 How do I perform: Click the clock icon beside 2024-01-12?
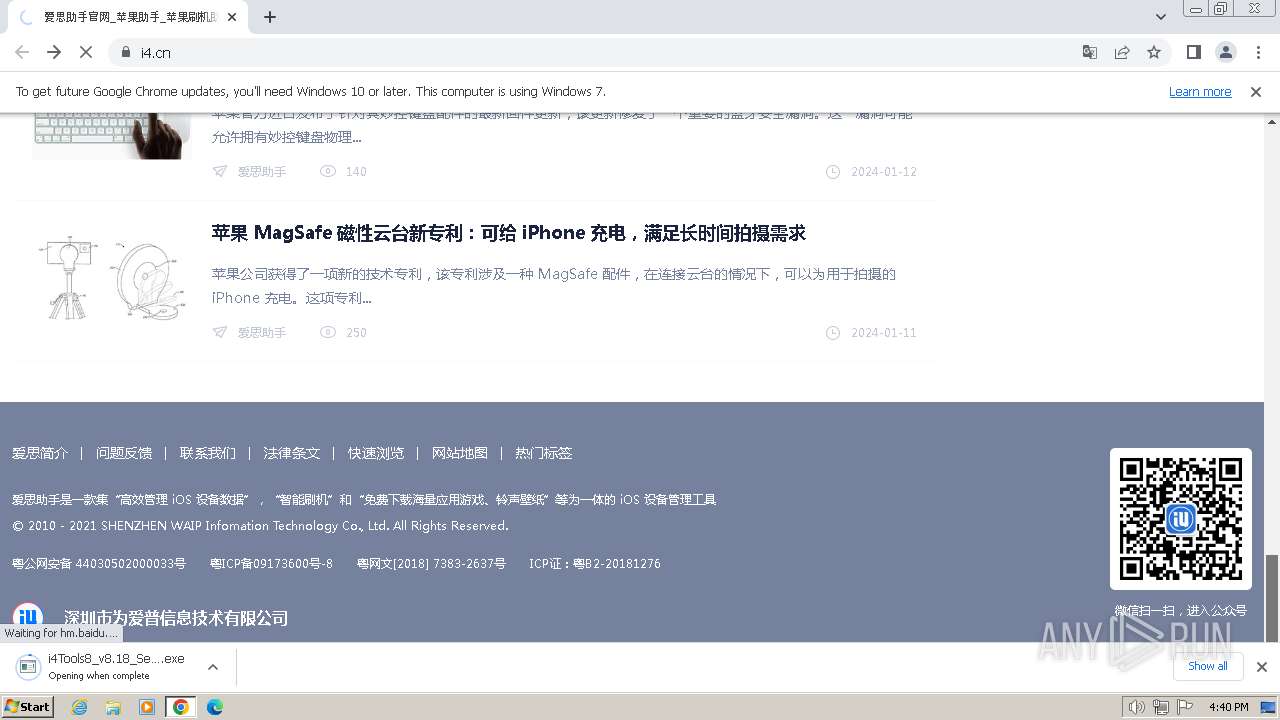click(x=833, y=171)
